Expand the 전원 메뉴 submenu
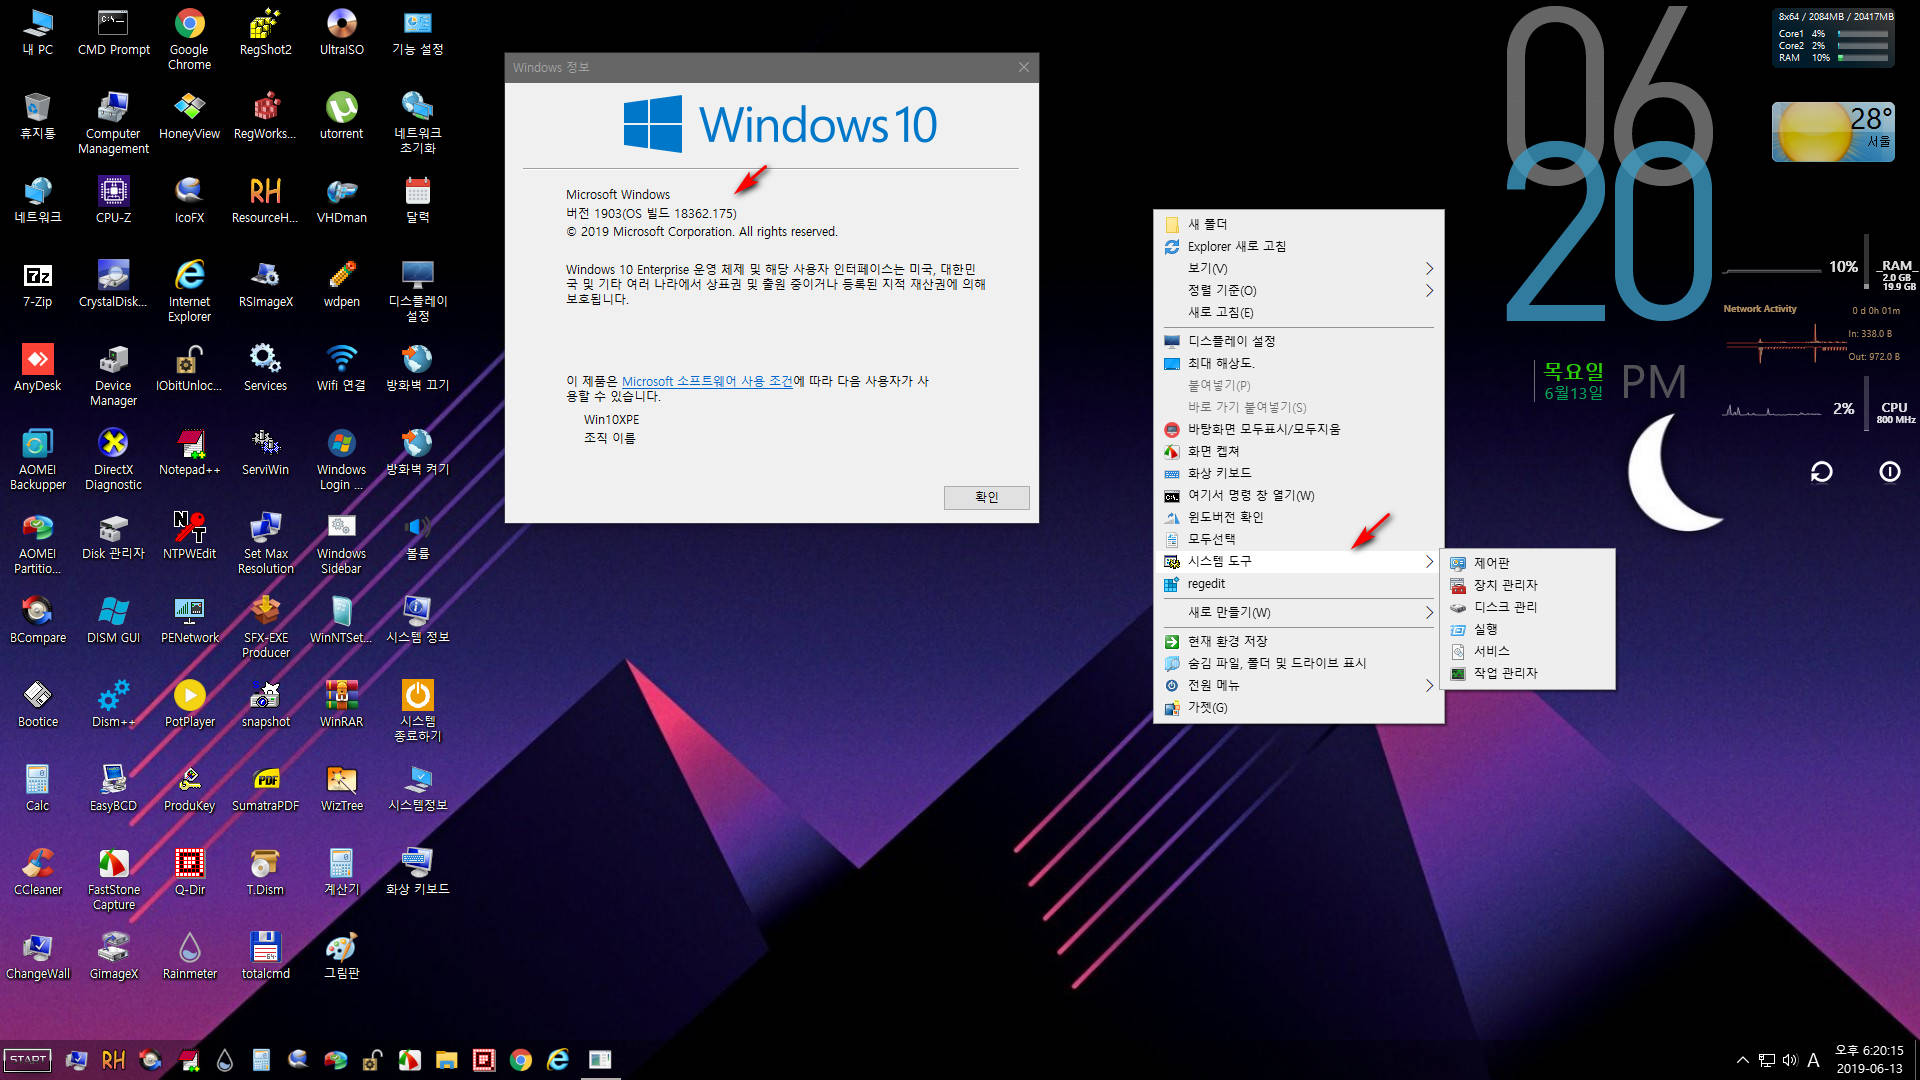Screen dimensions: 1920x1080 tap(1298, 685)
